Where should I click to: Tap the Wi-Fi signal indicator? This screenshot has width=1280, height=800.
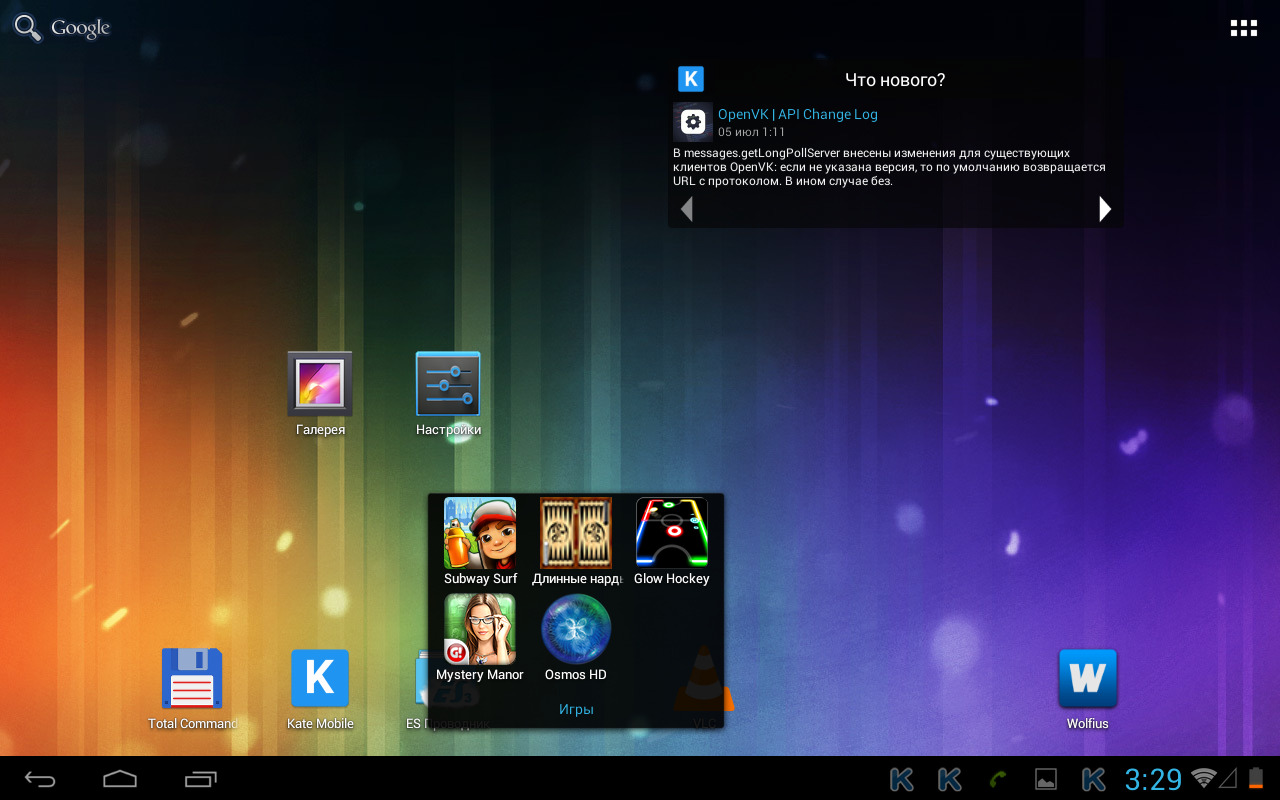click(x=1204, y=778)
